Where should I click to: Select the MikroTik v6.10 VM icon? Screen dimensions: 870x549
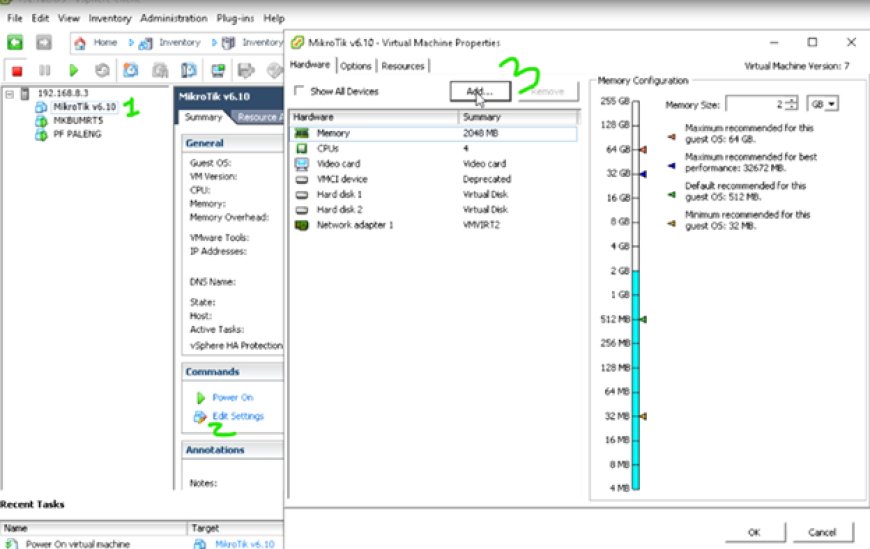[41, 107]
